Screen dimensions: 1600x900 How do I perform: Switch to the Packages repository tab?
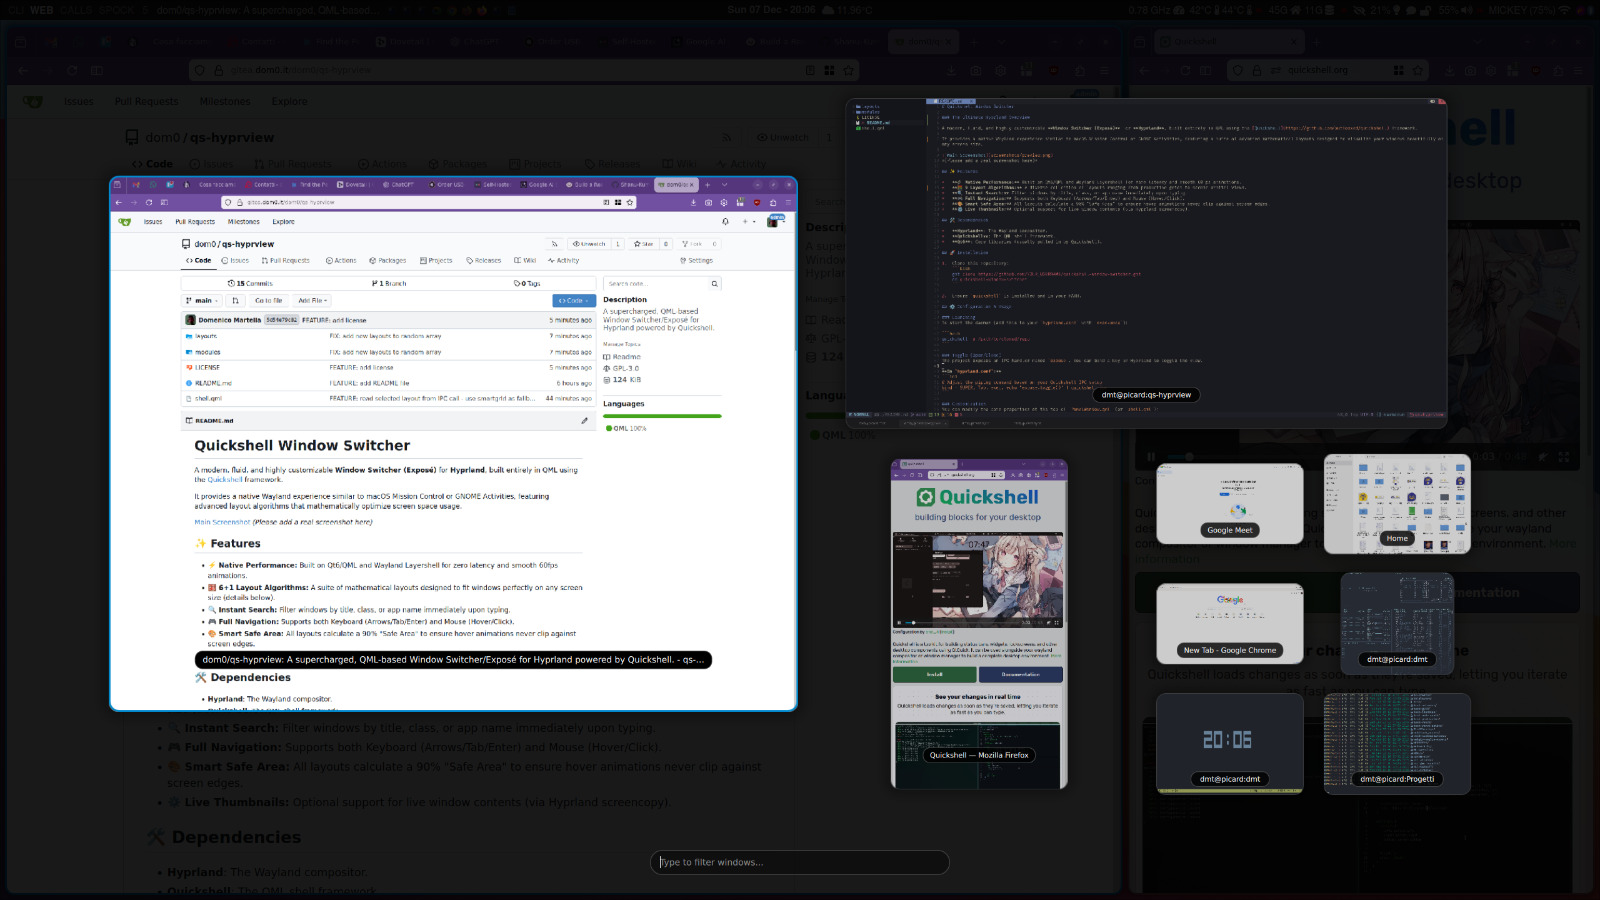click(x=388, y=261)
